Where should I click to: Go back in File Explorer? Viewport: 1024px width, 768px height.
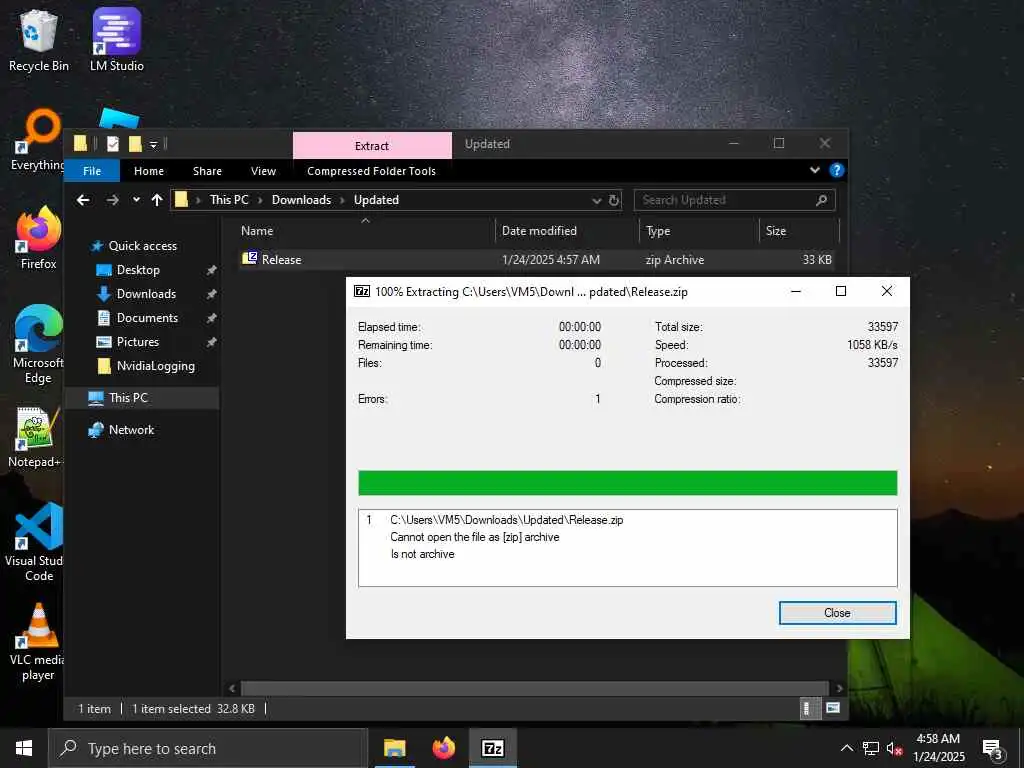(83, 200)
